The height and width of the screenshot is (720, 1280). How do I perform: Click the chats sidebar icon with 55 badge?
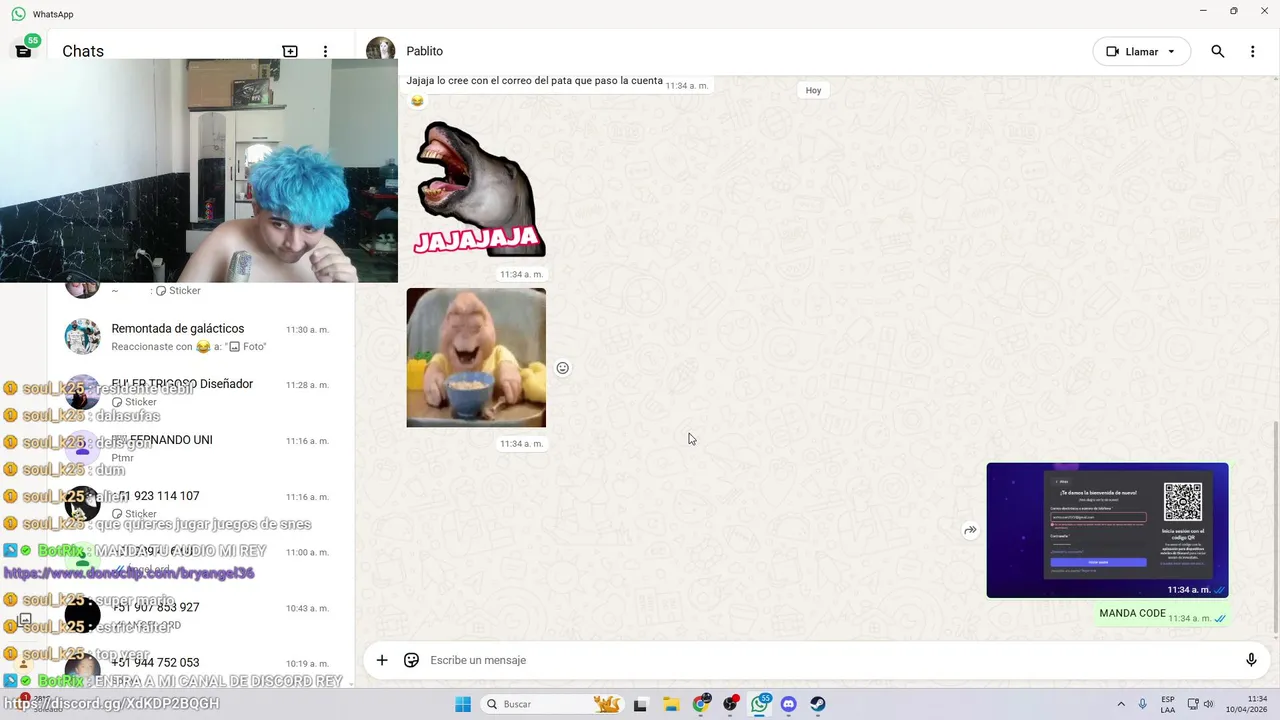pyautogui.click(x=24, y=49)
